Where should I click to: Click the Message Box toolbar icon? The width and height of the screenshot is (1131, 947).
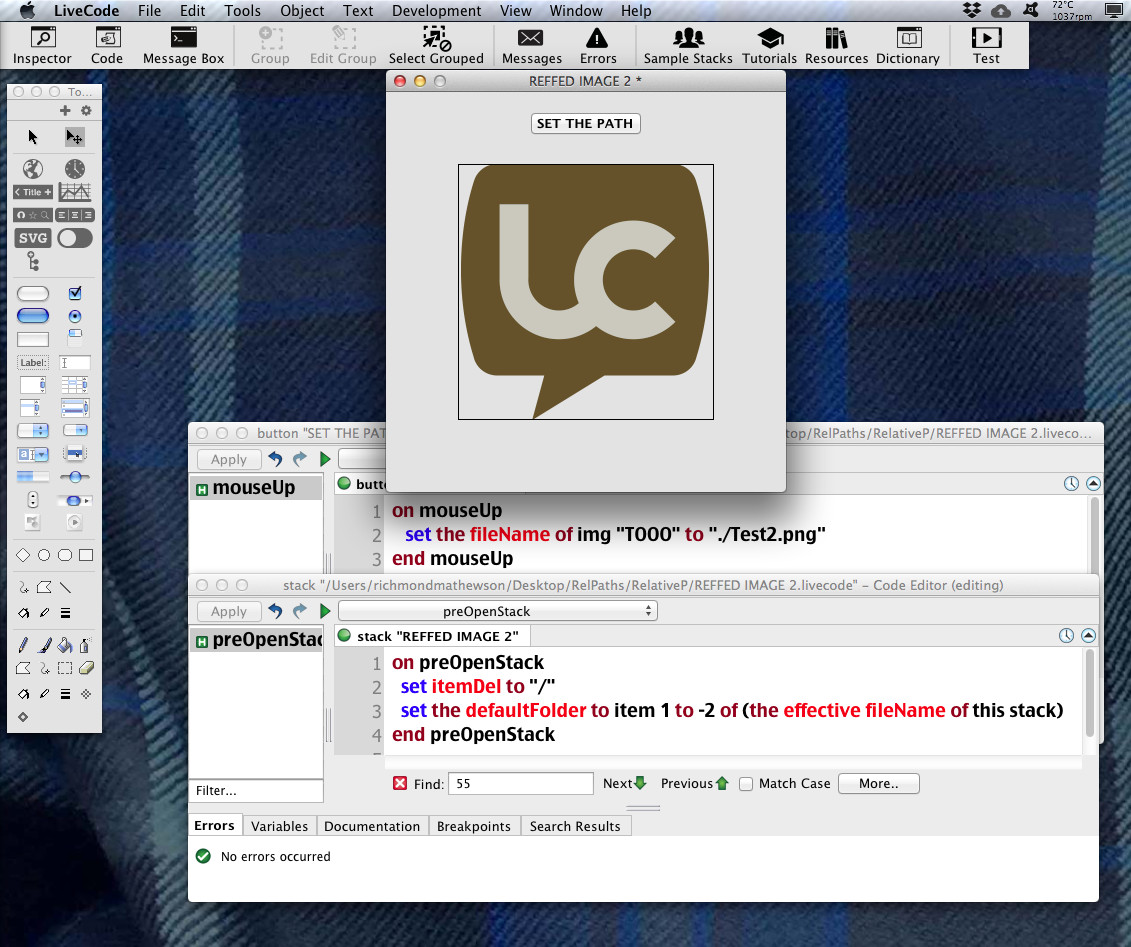click(x=183, y=46)
